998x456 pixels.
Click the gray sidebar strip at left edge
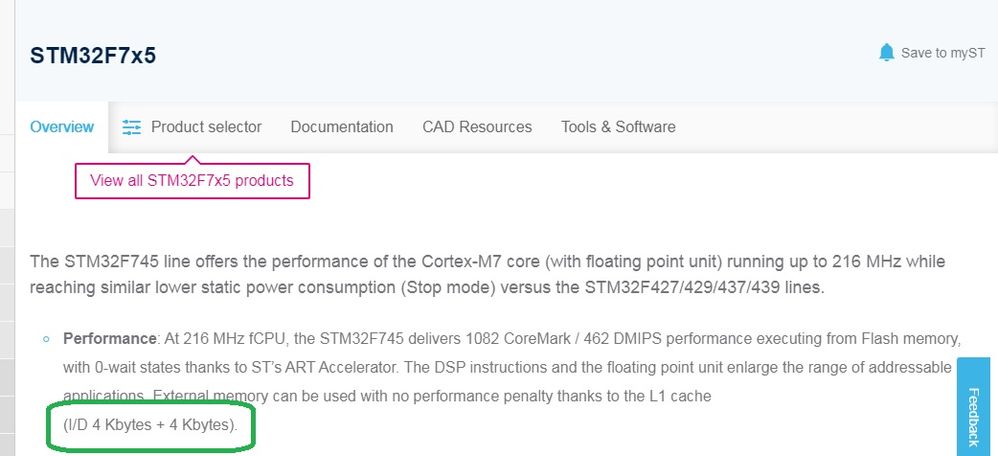tap(7, 228)
